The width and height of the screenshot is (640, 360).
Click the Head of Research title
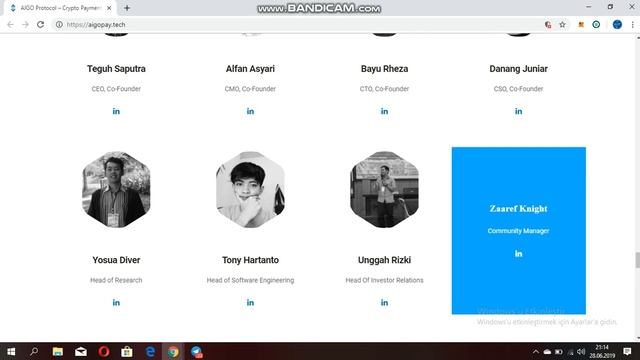(116, 280)
